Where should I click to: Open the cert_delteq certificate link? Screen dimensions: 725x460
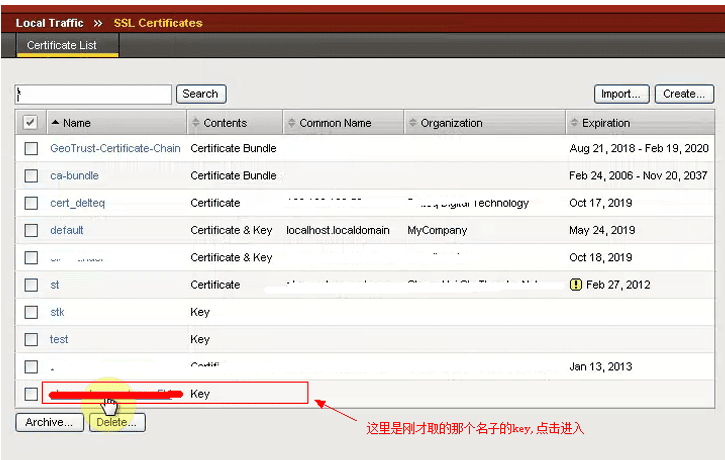coord(79,203)
